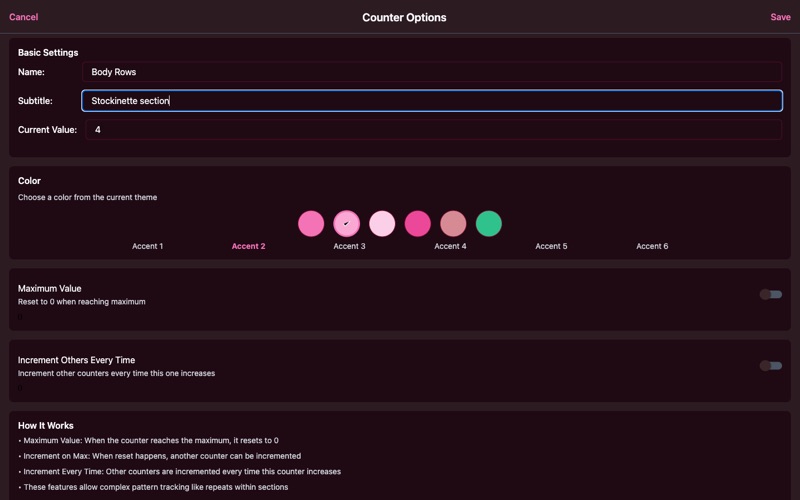Click 'Choose a color from the current theme'

point(87,197)
